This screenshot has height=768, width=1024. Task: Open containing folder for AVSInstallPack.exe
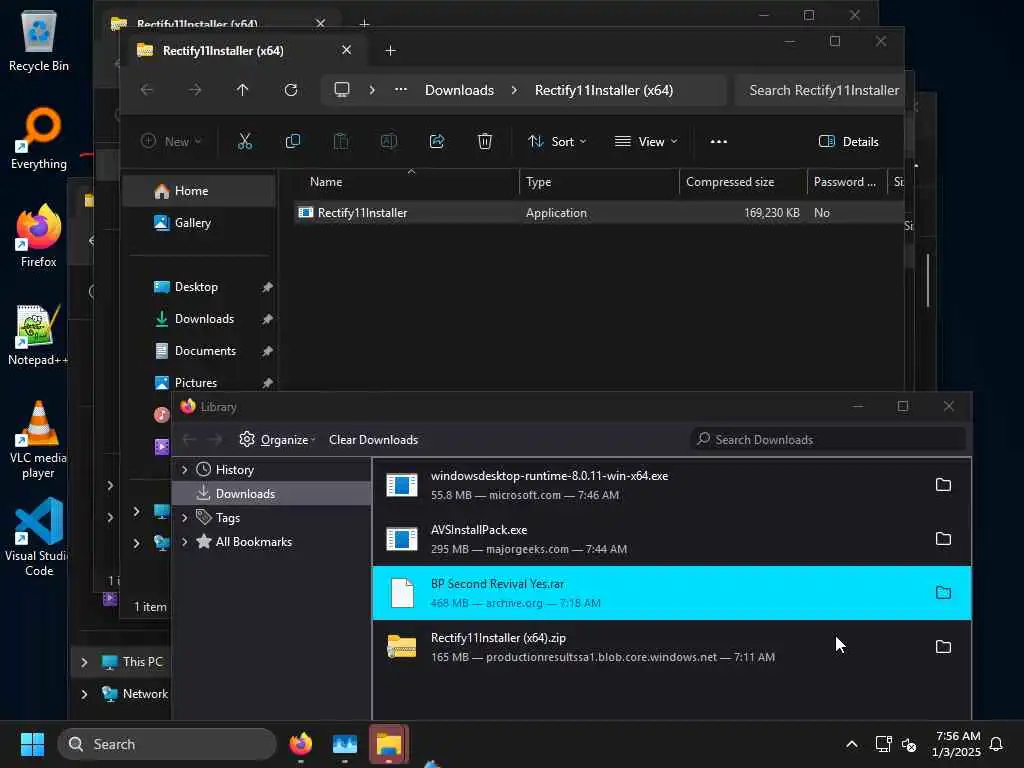943,539
